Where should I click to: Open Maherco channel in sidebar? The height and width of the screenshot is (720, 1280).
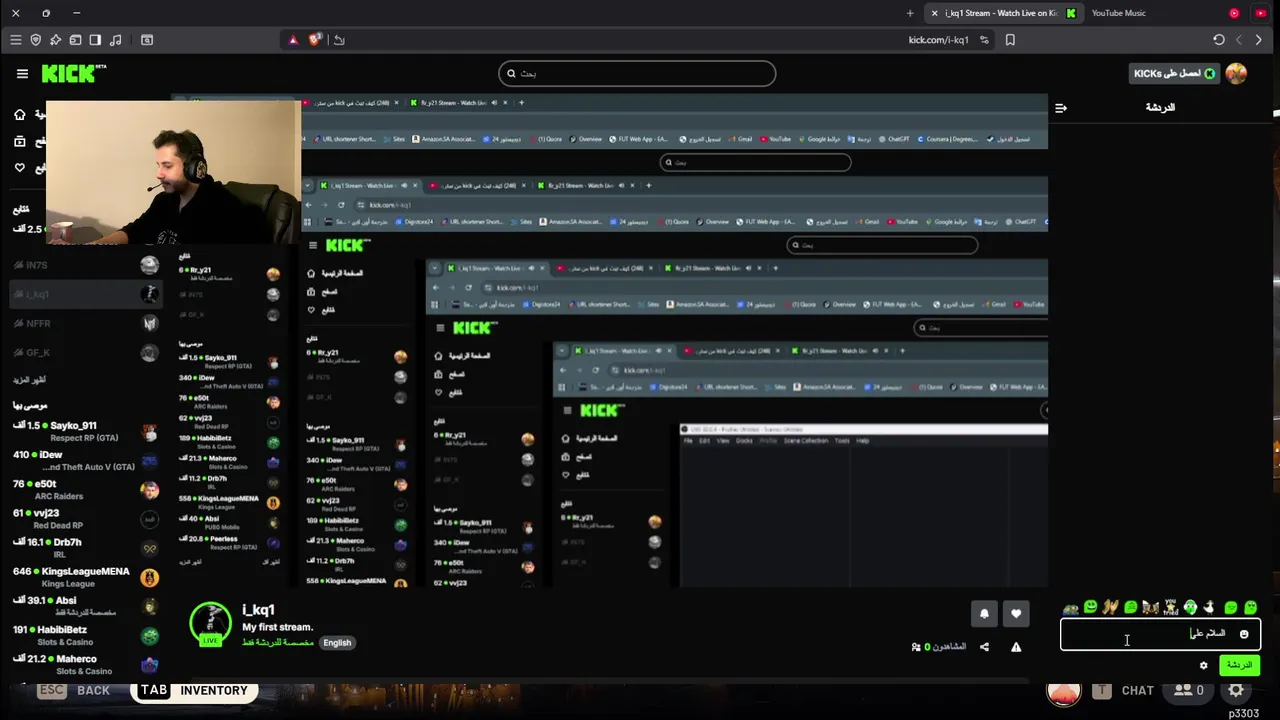pyautogui.click(x=84, y=664)
